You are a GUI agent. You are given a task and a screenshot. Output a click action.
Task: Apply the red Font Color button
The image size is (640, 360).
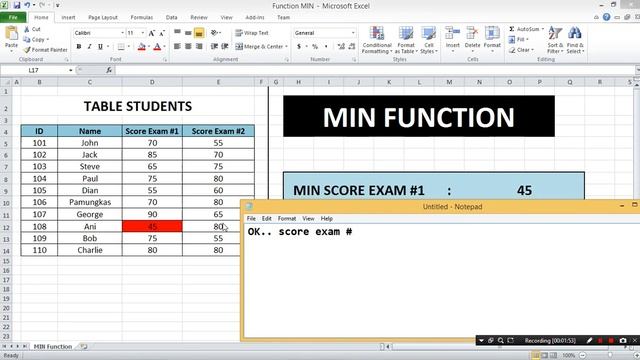[x=158, y=47]
